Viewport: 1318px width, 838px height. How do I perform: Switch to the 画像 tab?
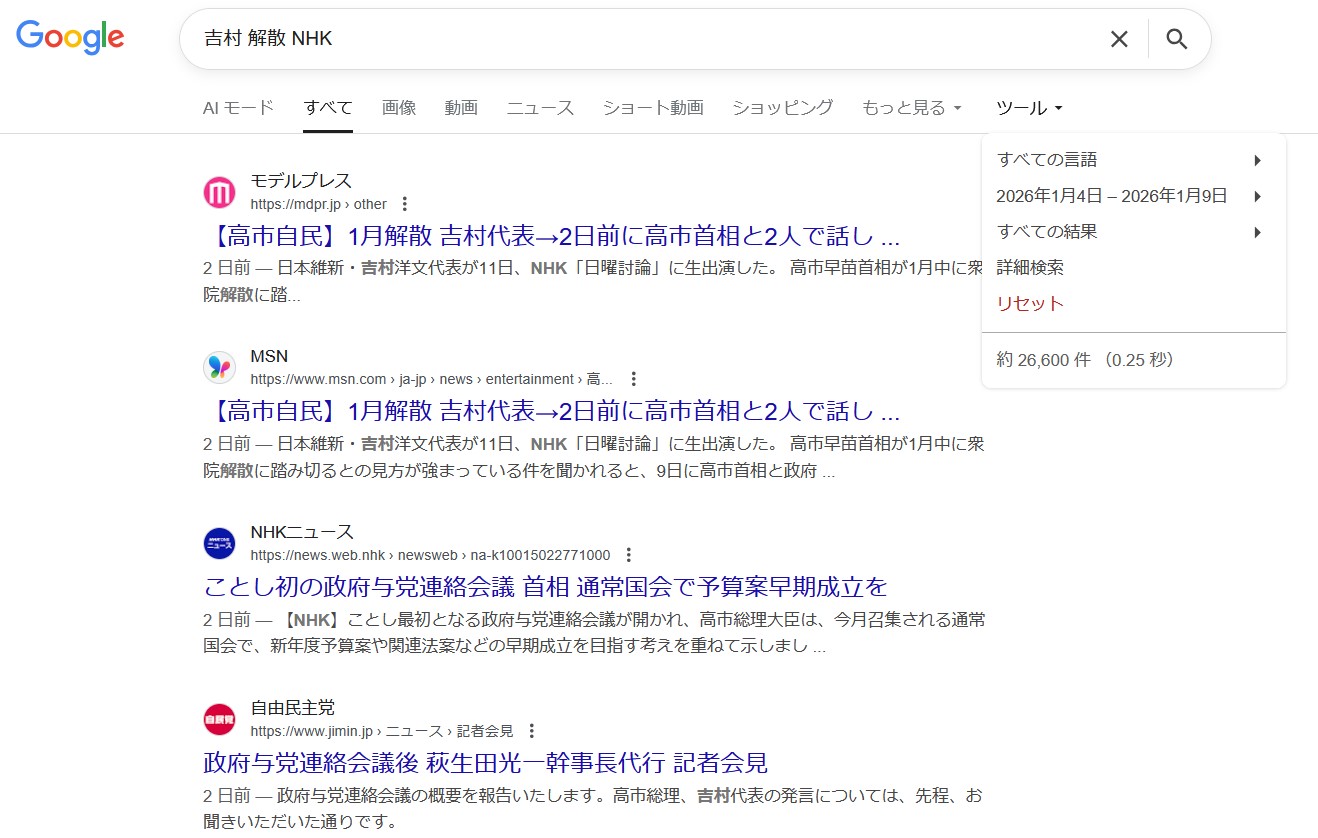coord(399,108)
